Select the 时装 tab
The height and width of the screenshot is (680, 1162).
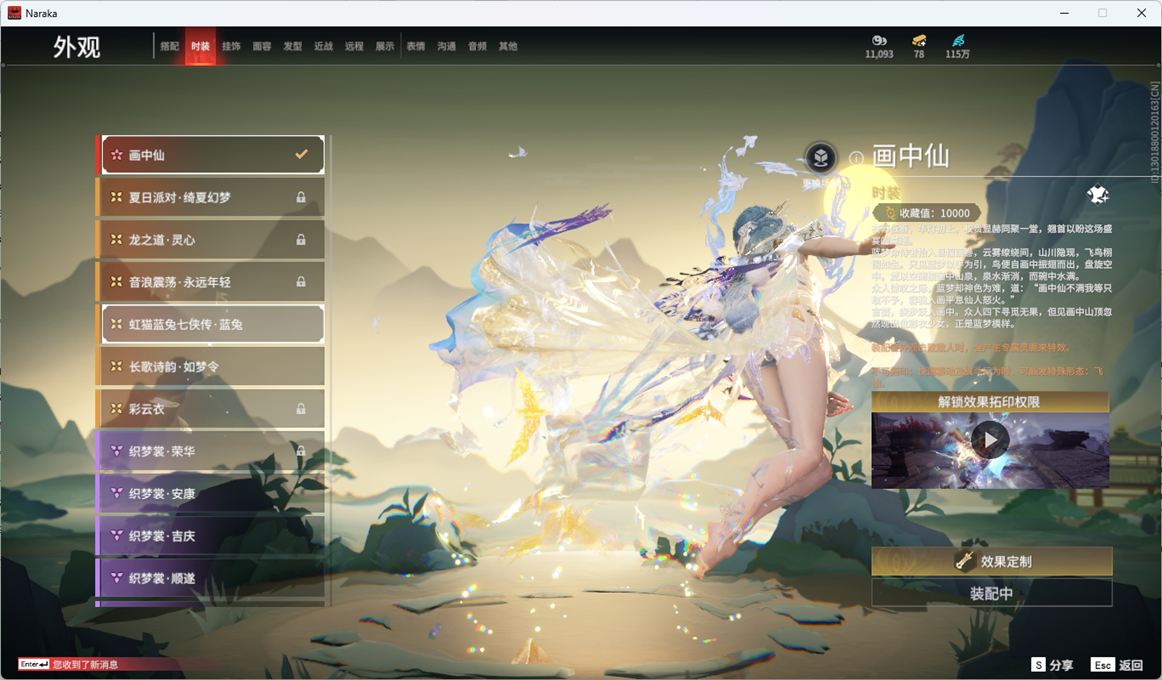click(200, 46)
